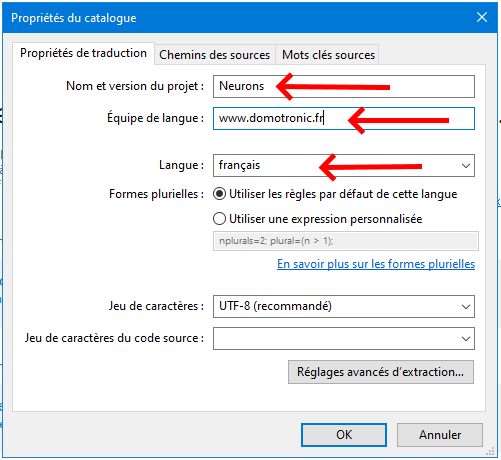Open Réglages avancés d'extraction settings
The height and width of the screenshot is (460, 501).
(x=381, y=372)
